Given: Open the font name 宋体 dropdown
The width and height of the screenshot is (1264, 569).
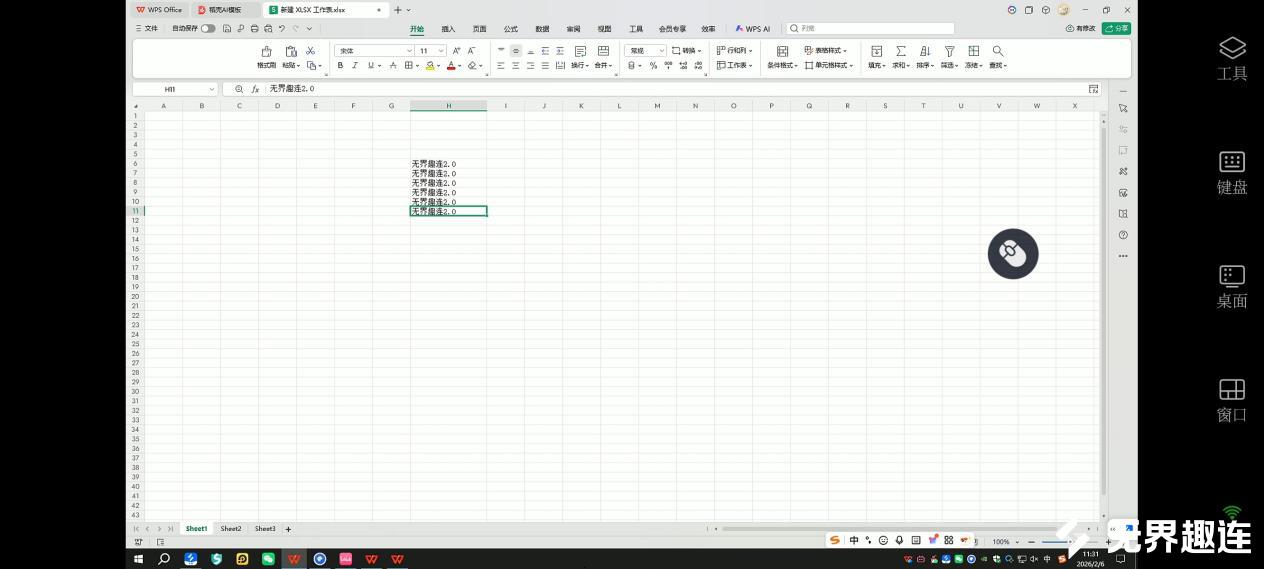Looking at the screenshot, I should [x=409, y=51].
